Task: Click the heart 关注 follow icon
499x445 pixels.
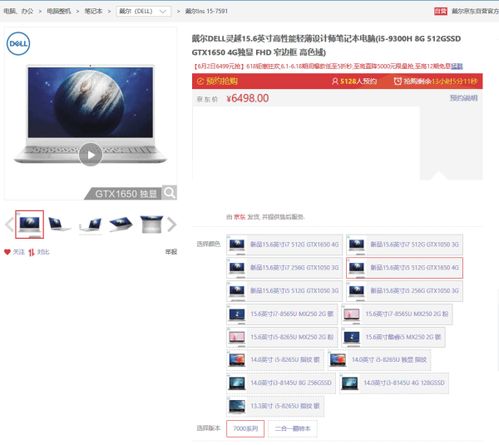Action: click(x=7, y=252)
